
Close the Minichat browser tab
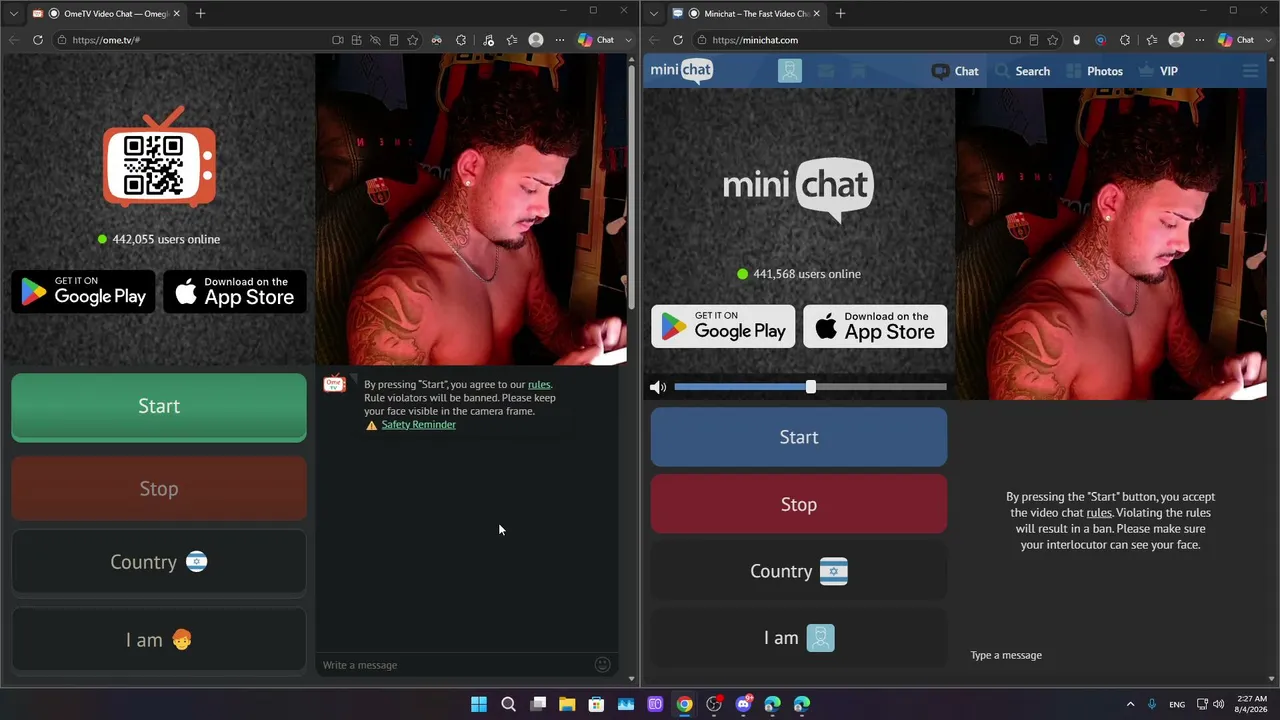816,13
